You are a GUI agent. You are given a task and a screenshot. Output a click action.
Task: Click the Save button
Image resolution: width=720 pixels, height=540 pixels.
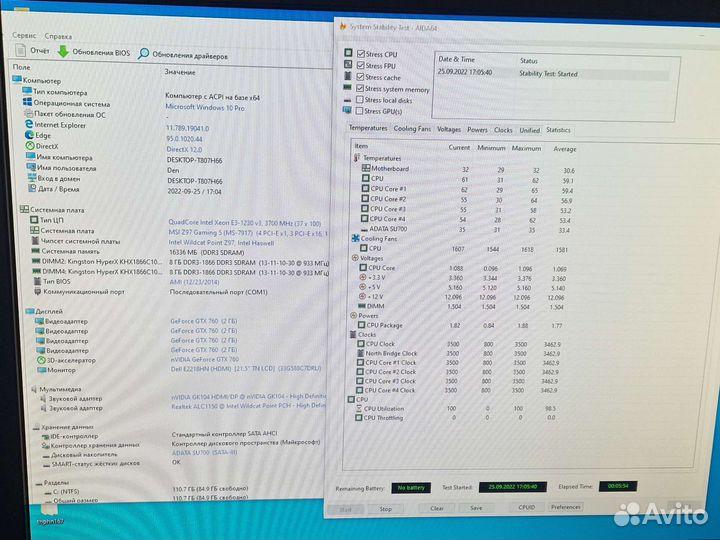(x=476, y=508)
